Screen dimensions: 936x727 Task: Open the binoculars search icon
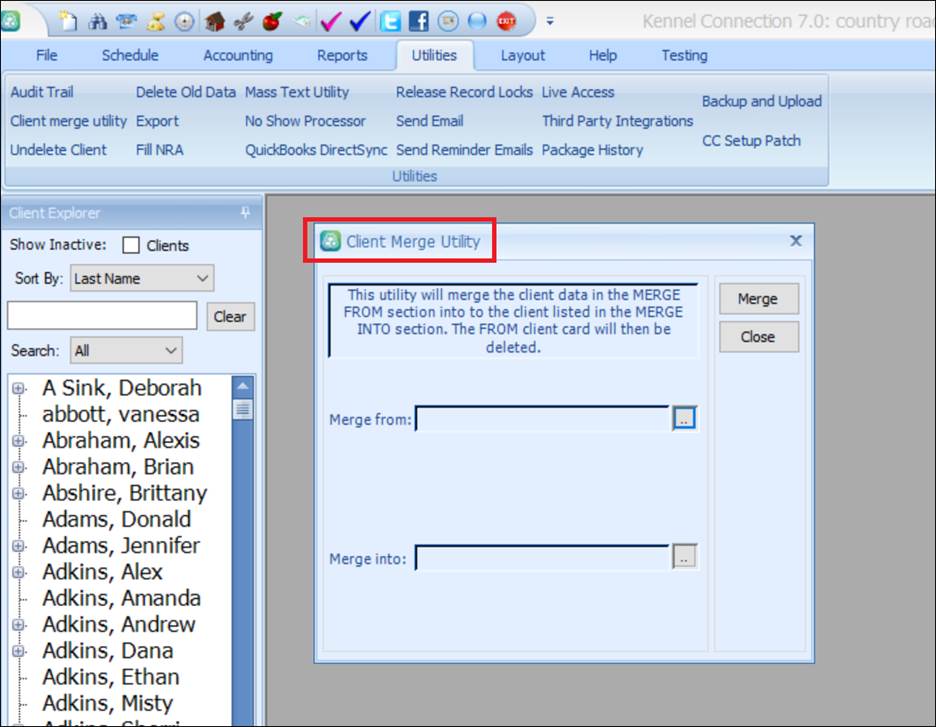click(x=96, y=19)
